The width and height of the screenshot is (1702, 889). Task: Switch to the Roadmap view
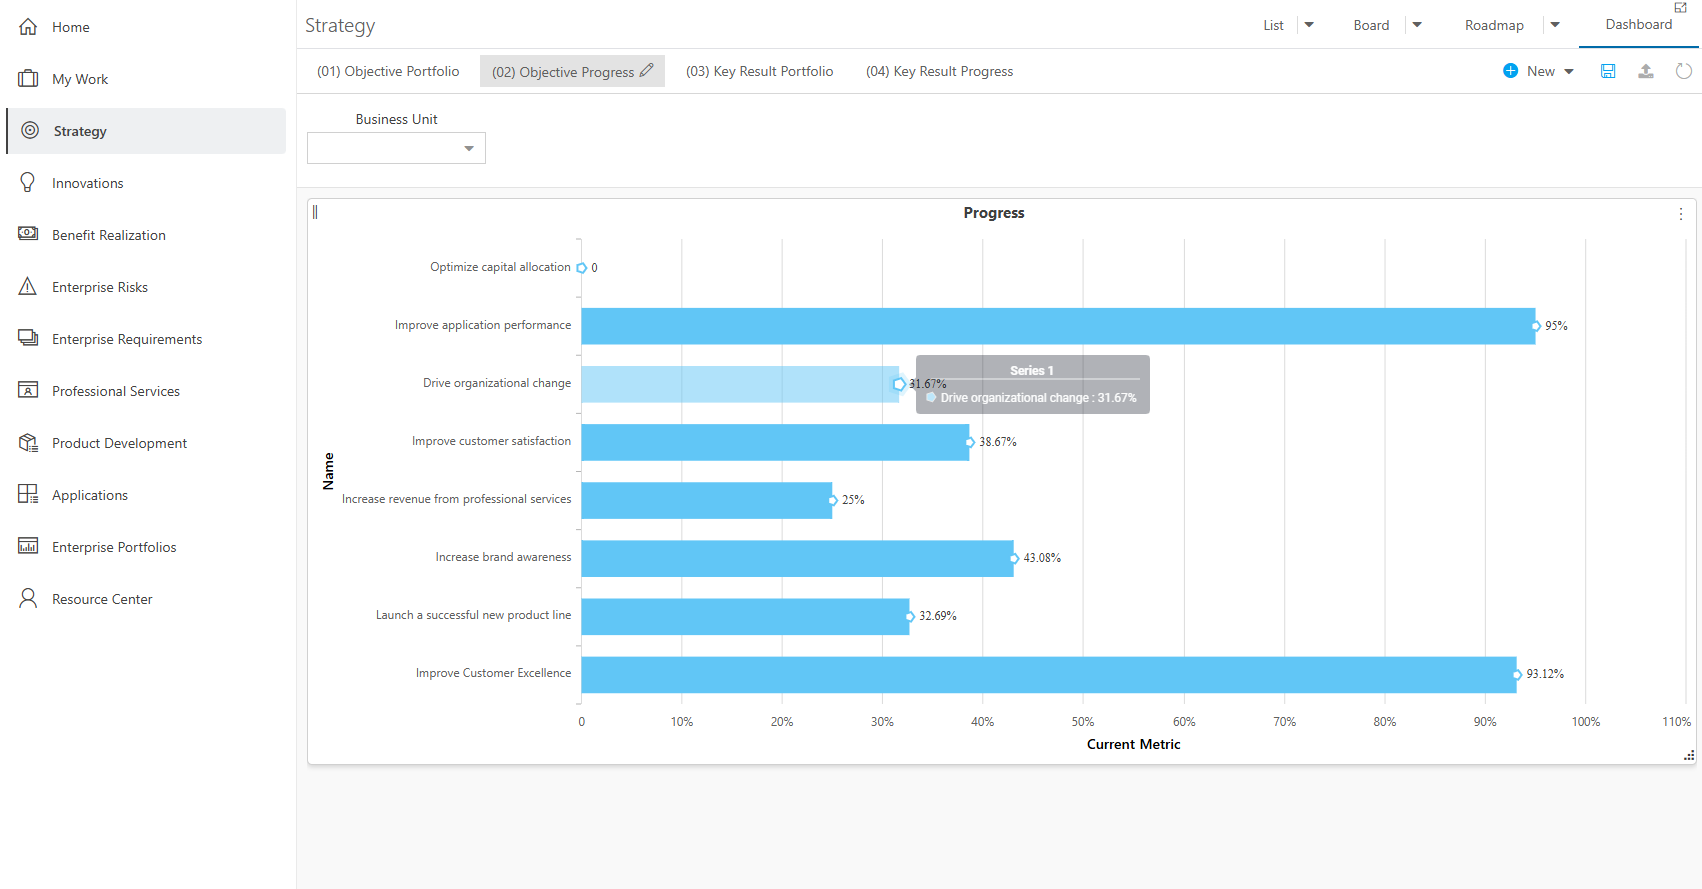click(1494, 25)
